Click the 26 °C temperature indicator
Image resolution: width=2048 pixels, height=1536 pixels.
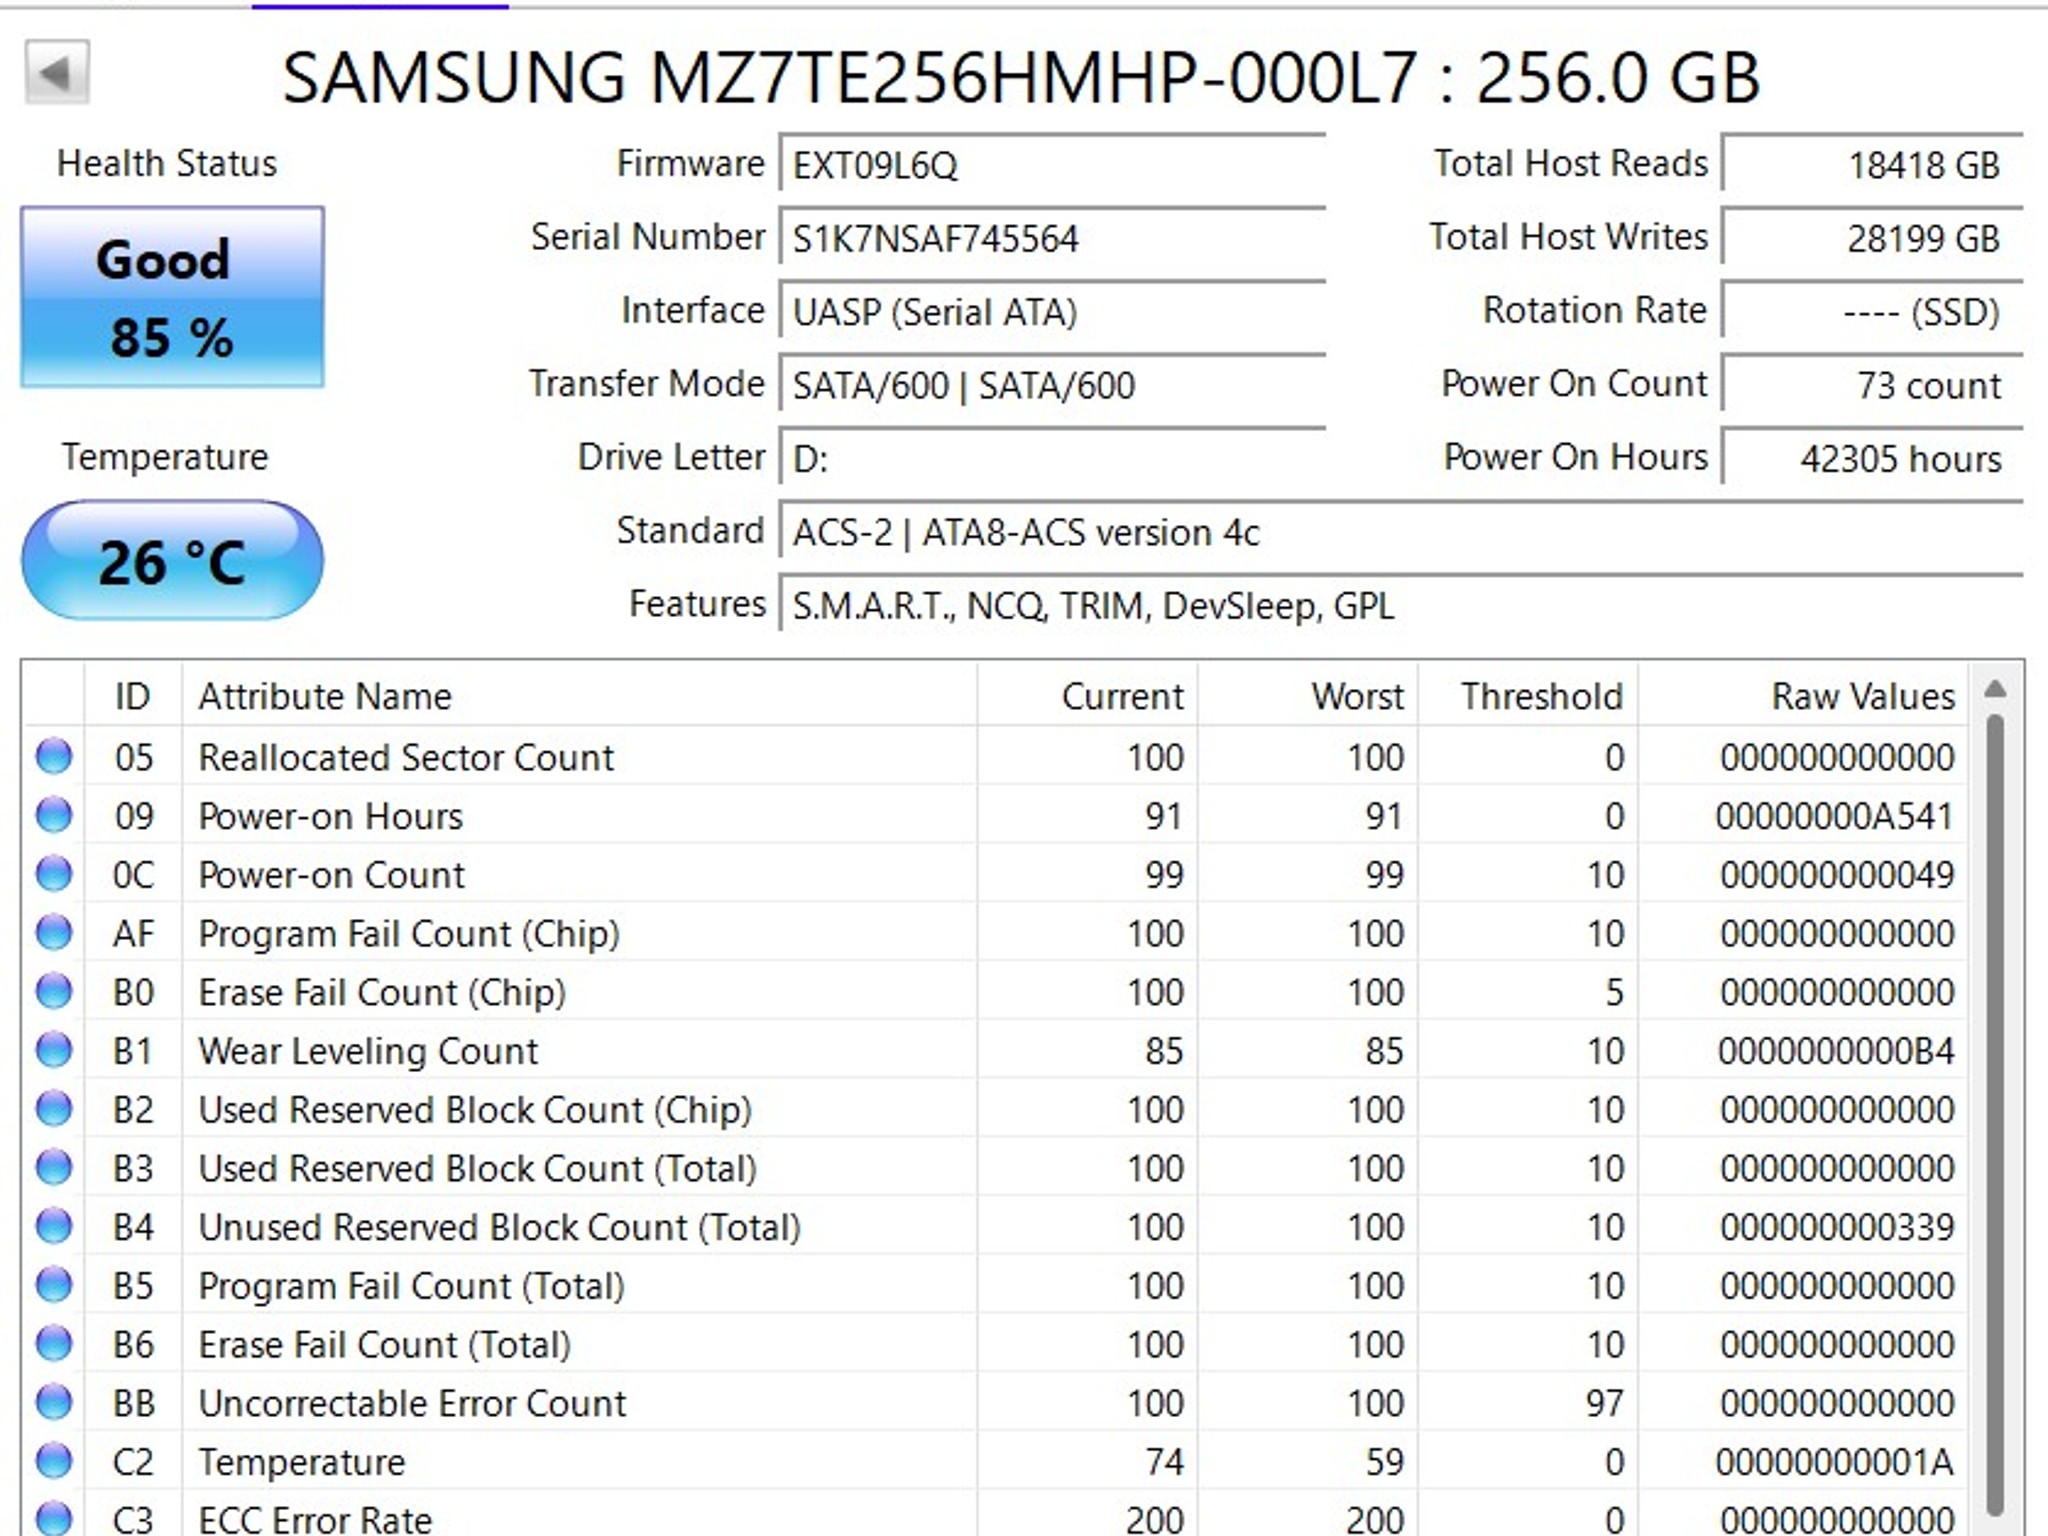tap(172, 560)
